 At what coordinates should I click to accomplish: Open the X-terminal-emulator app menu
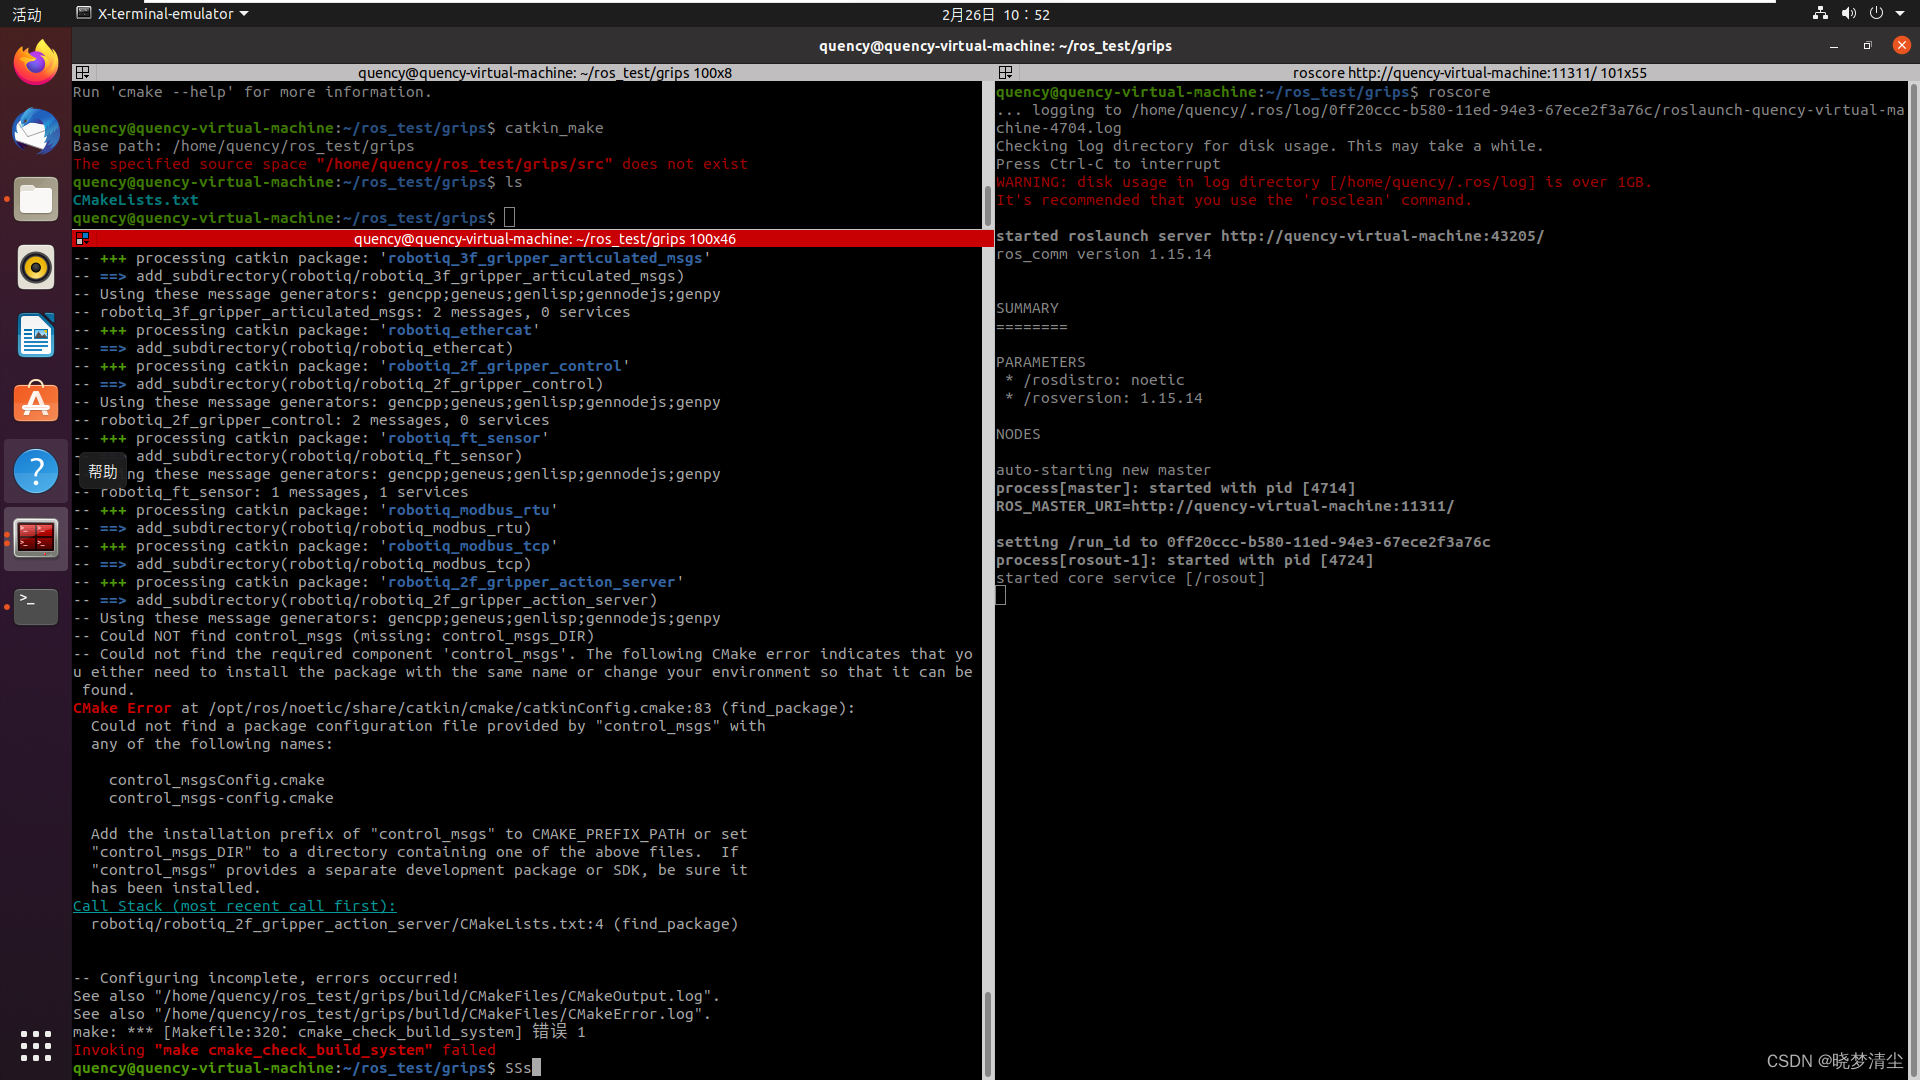click(163, 14)
